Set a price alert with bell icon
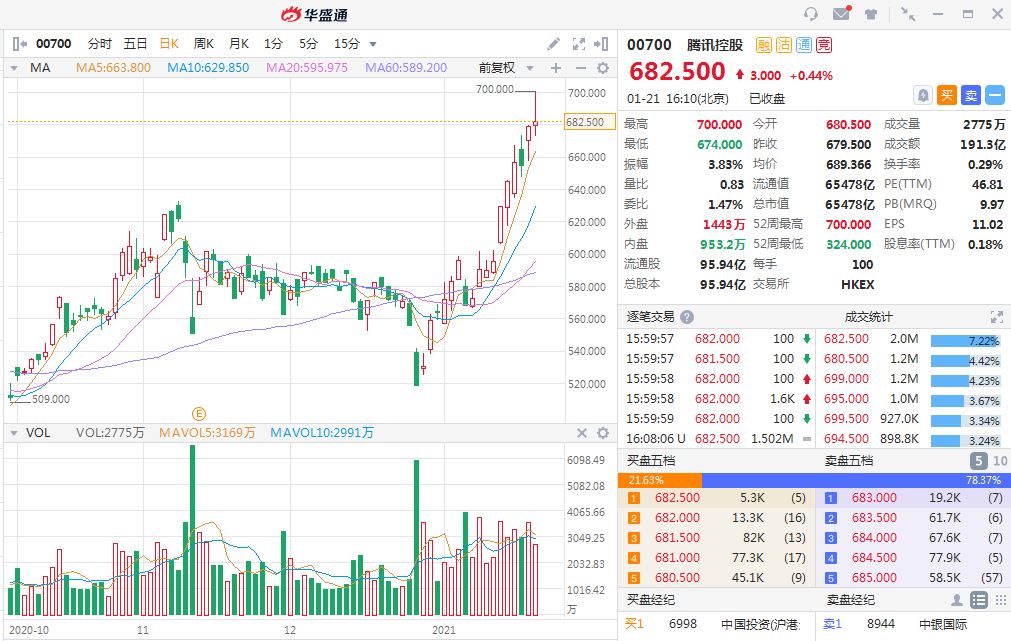The height and width of the screenshot is (641, 1011). click(924, 95)
